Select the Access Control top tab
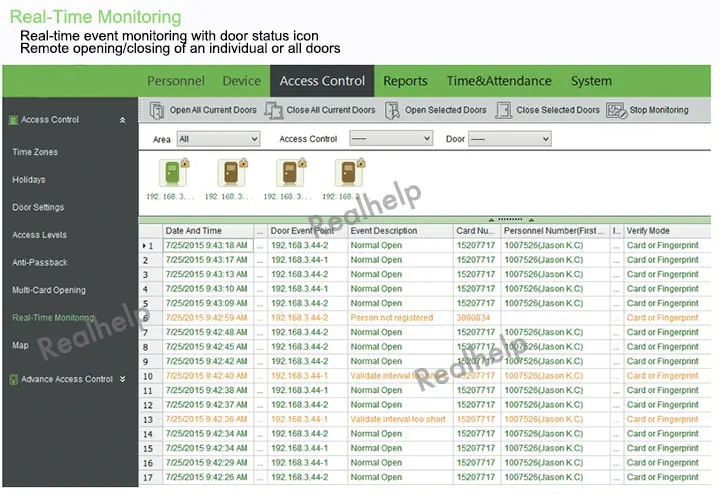The width and height of the screenshot is (720, 494). pyautogui.click(x=322, y=81)
